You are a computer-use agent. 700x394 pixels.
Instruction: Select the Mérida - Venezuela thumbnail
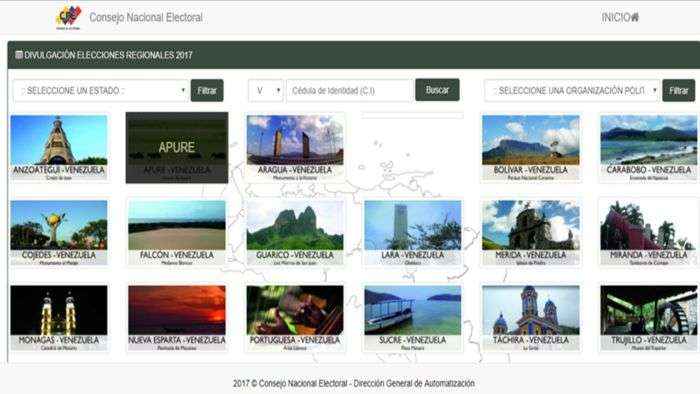click(x=531, y=232)
